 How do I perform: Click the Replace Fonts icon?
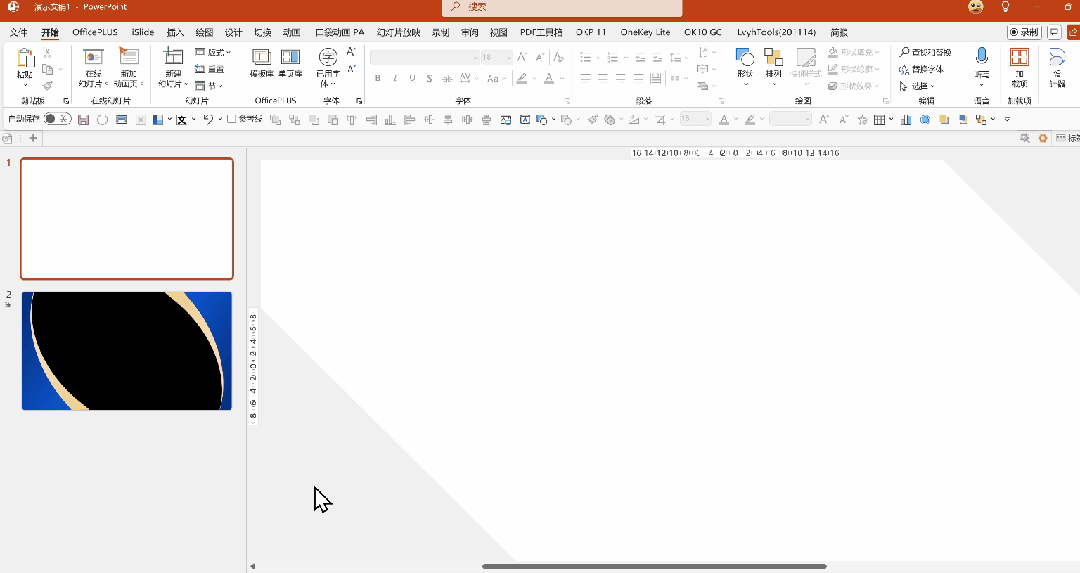coord(922,69)
